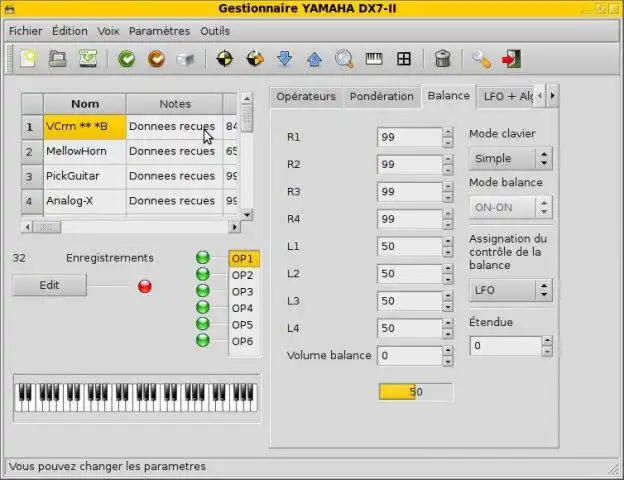The image size is (624, 480).
Task: Open the Paramètres menu
Action: pos(159,31)
